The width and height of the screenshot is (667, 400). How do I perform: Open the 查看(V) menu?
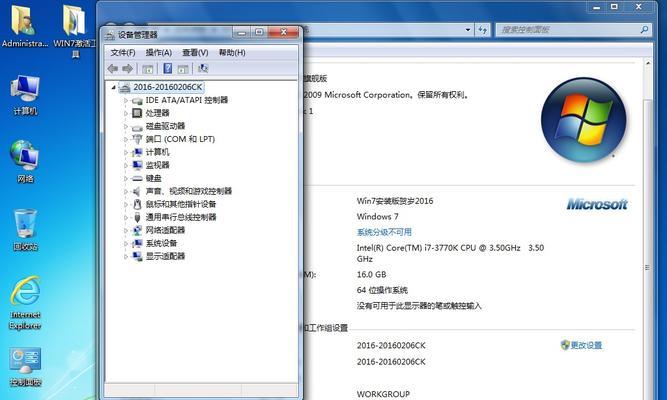(195, 52)
